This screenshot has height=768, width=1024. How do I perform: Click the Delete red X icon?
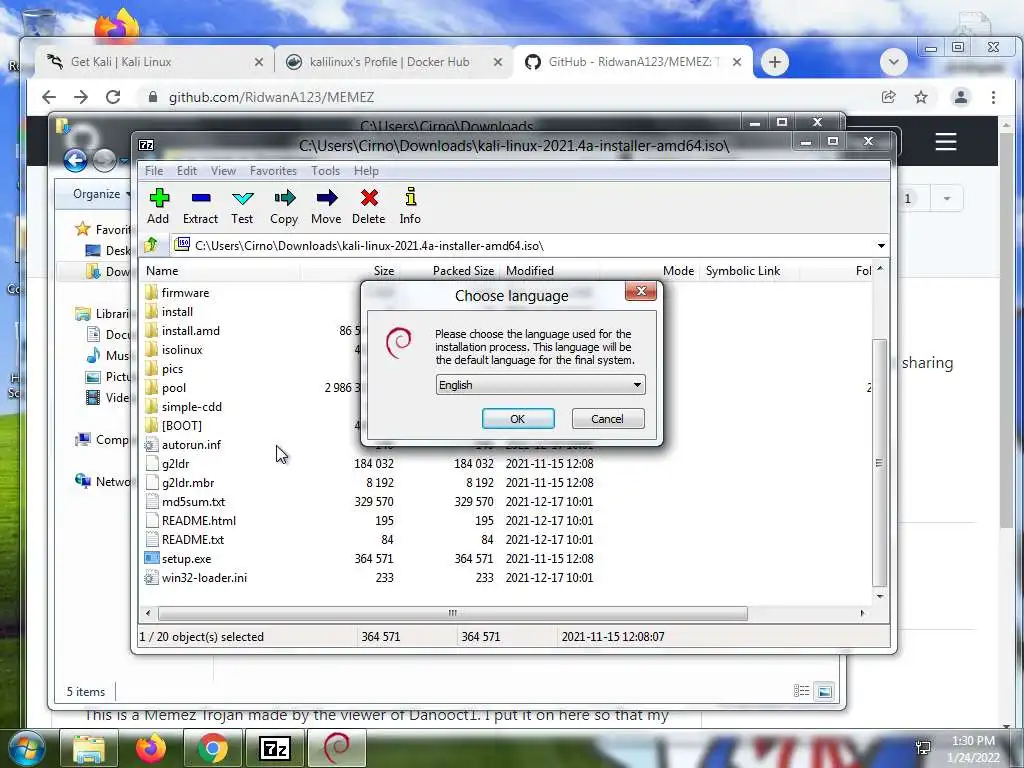369,206
